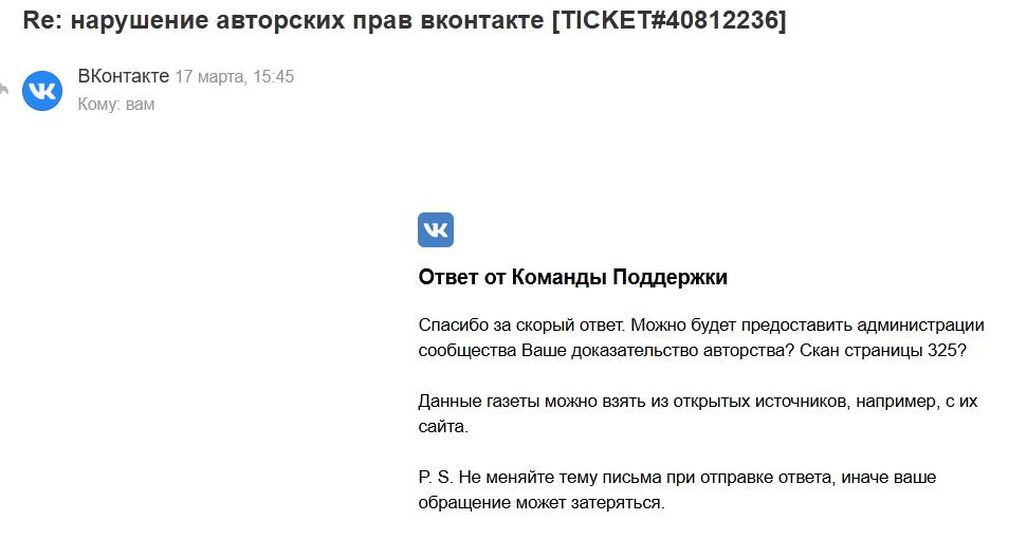Click the gray reply arrow icon at left edge
This screenshot has width=1027, height=539.
pyautogui.click(x=3, y=88)
